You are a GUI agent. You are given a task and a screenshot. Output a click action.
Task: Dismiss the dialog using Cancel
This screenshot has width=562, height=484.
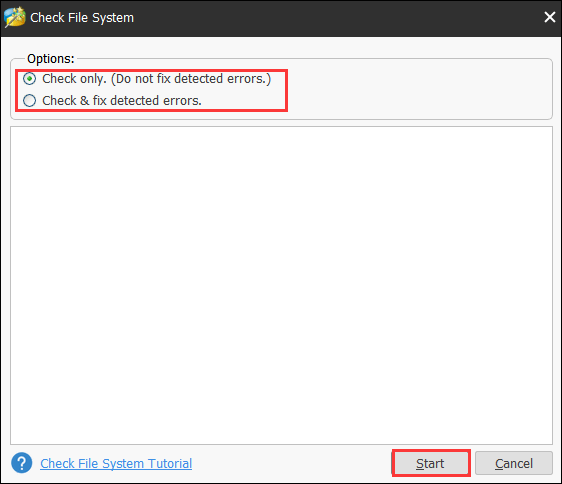[x=514, y=463]
